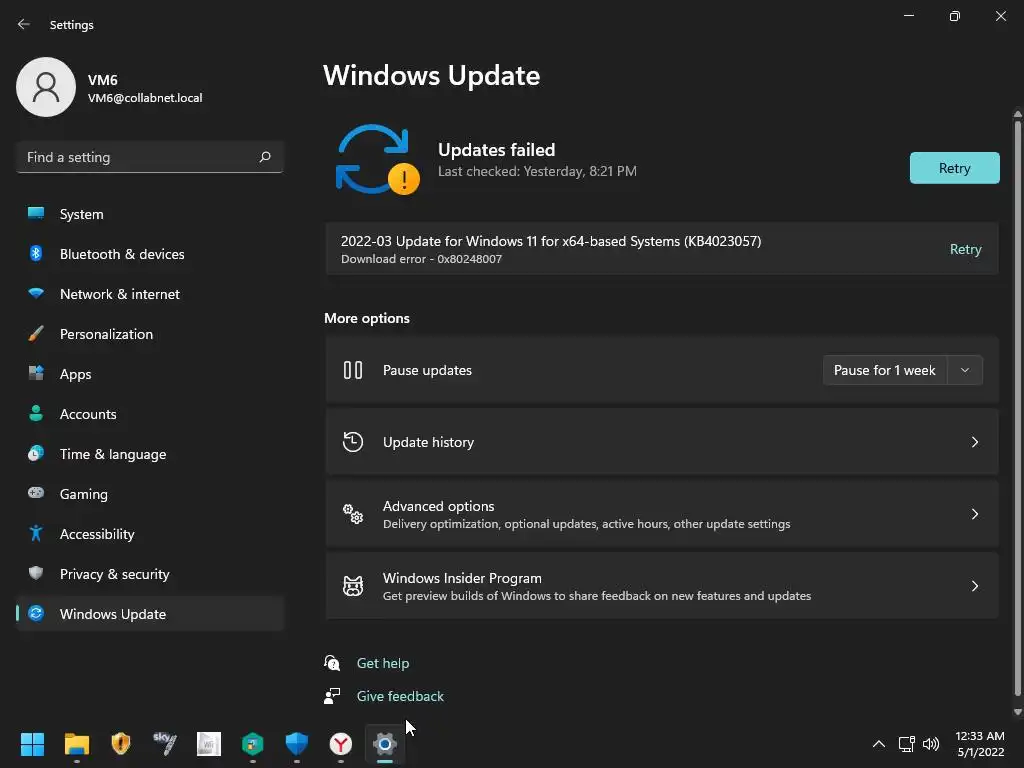The width and height of the screenshot is (1024, 768).
Task: Open Update history row
Action: (x=662, y=442)
